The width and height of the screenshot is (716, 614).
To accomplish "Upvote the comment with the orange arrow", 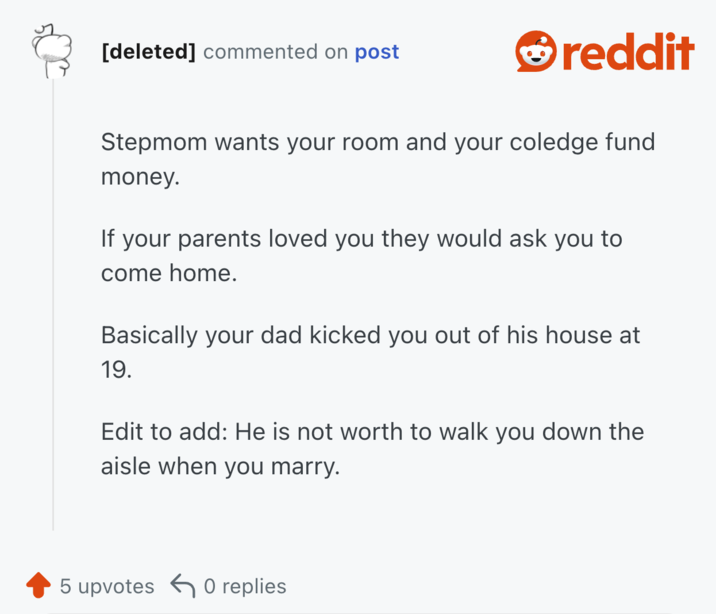I will pyautogui.click(x=38, y=585).
